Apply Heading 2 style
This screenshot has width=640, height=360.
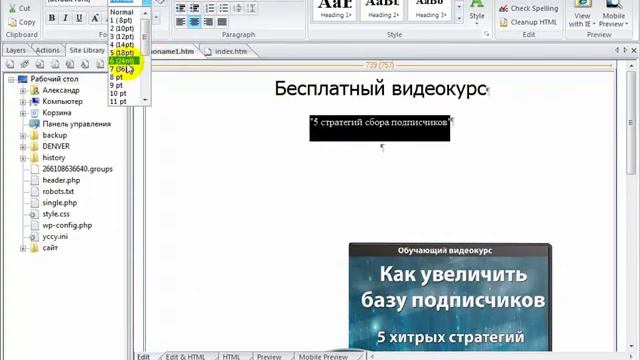pyautogui.click(x=382, y=10)
